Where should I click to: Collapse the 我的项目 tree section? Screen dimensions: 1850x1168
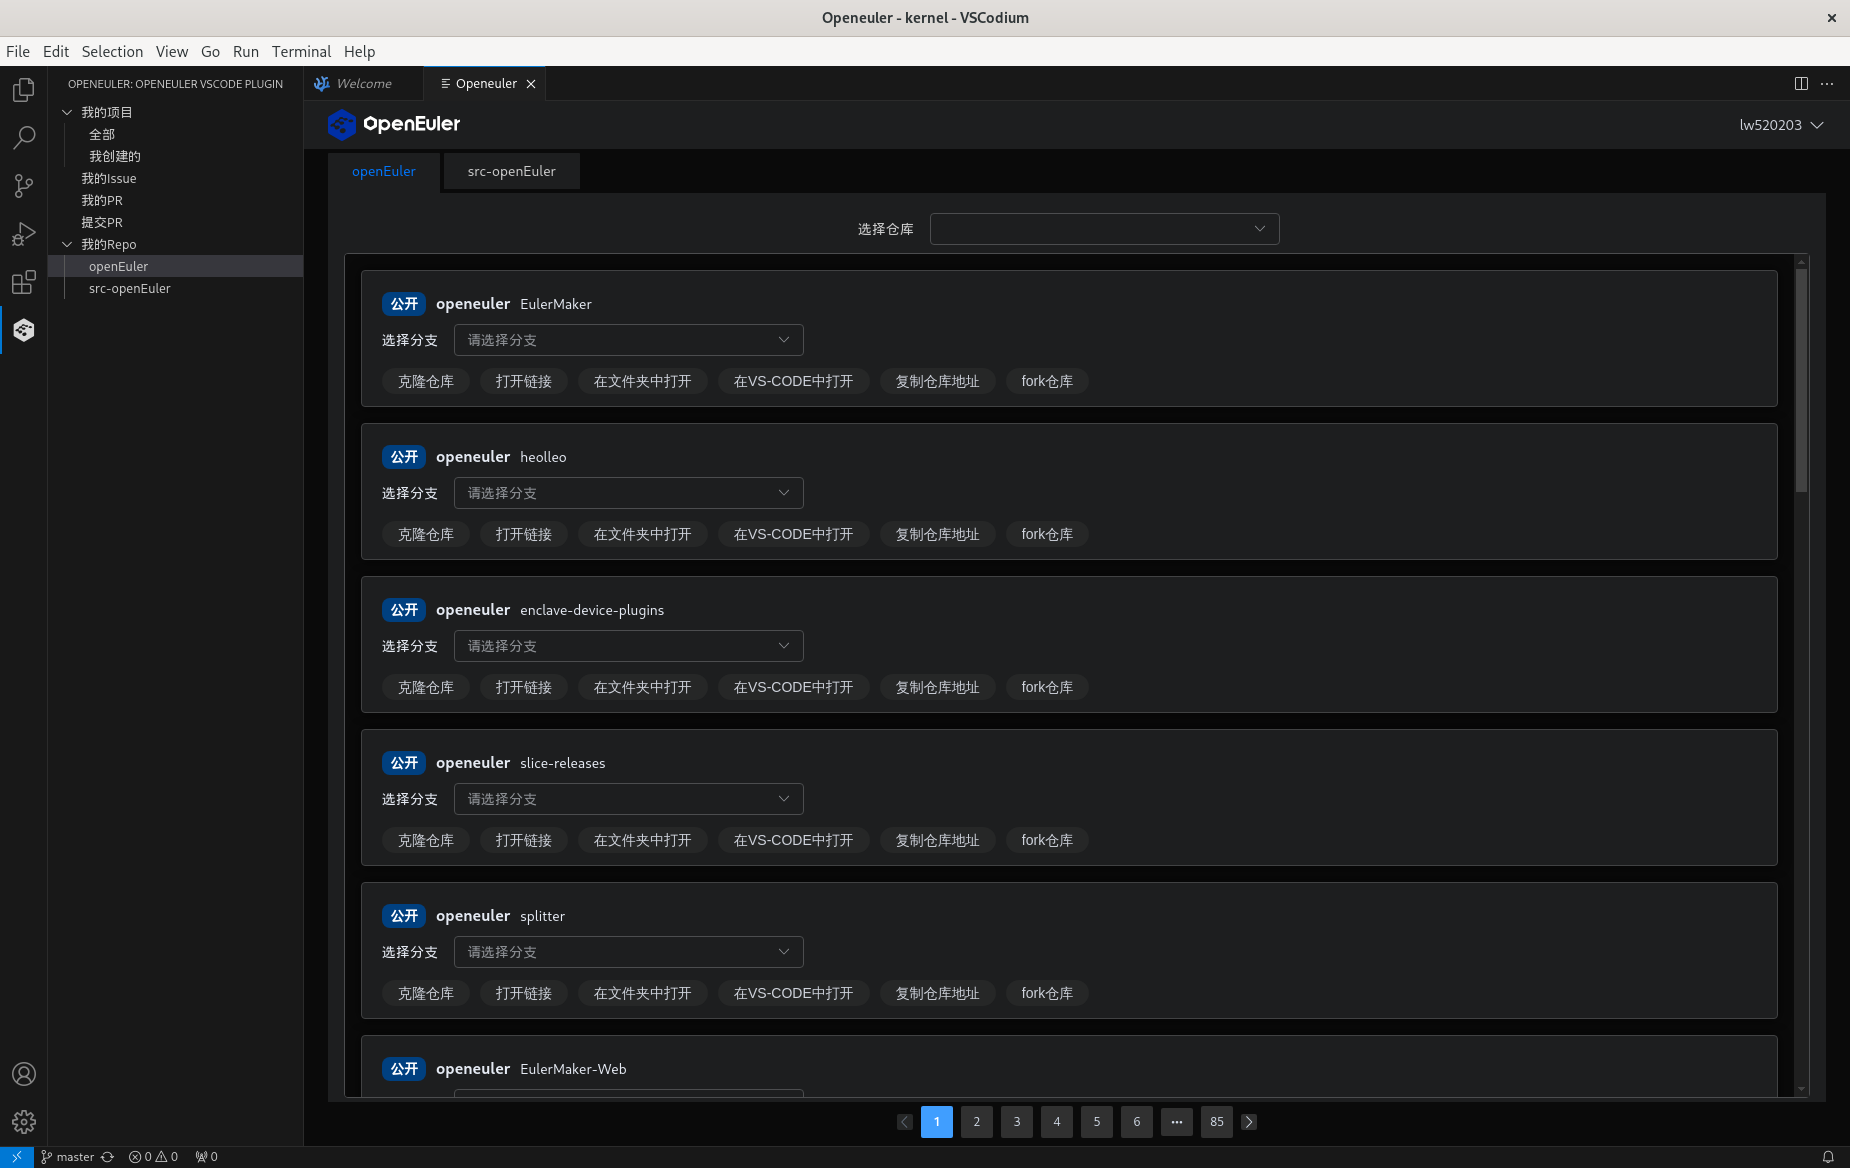pos(67,112)
